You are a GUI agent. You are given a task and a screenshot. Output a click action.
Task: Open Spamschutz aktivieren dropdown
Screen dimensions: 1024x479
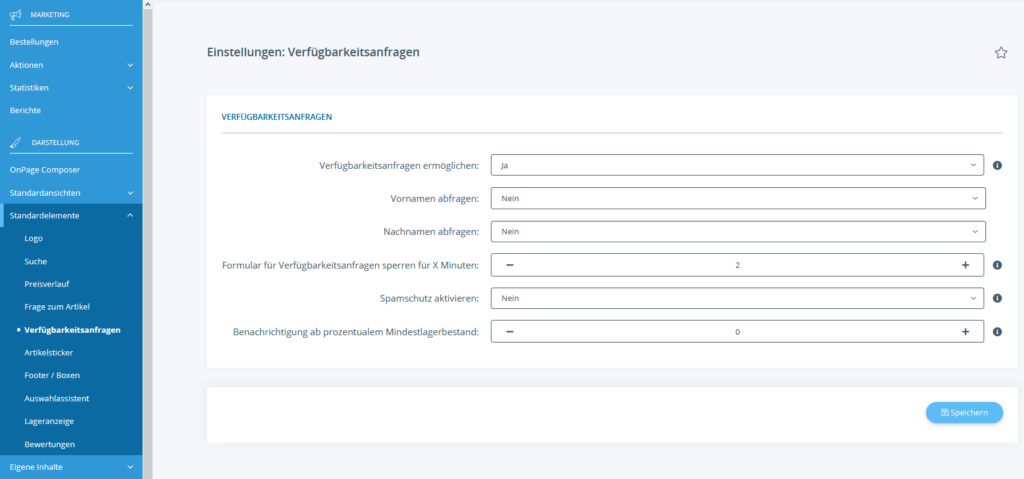coord(737,298)
